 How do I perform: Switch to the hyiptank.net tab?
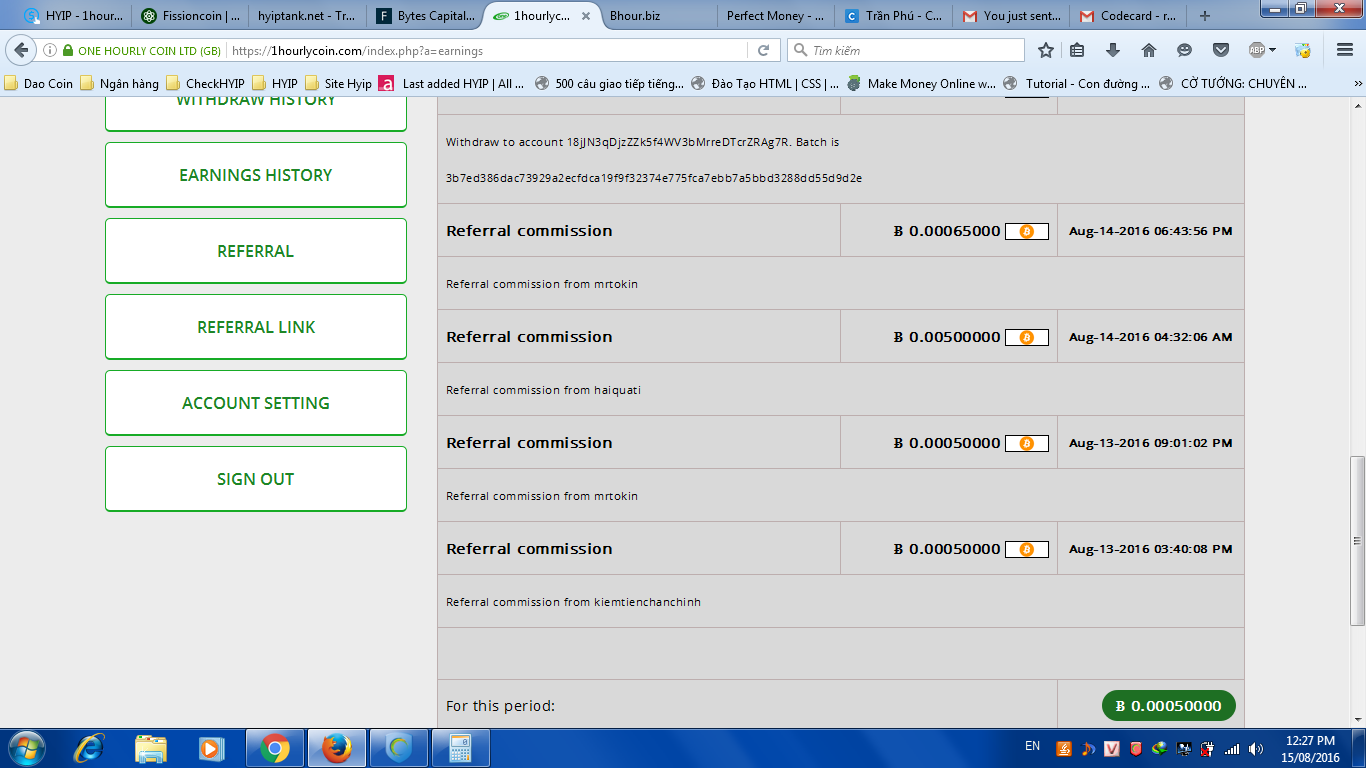click(306, 16)
